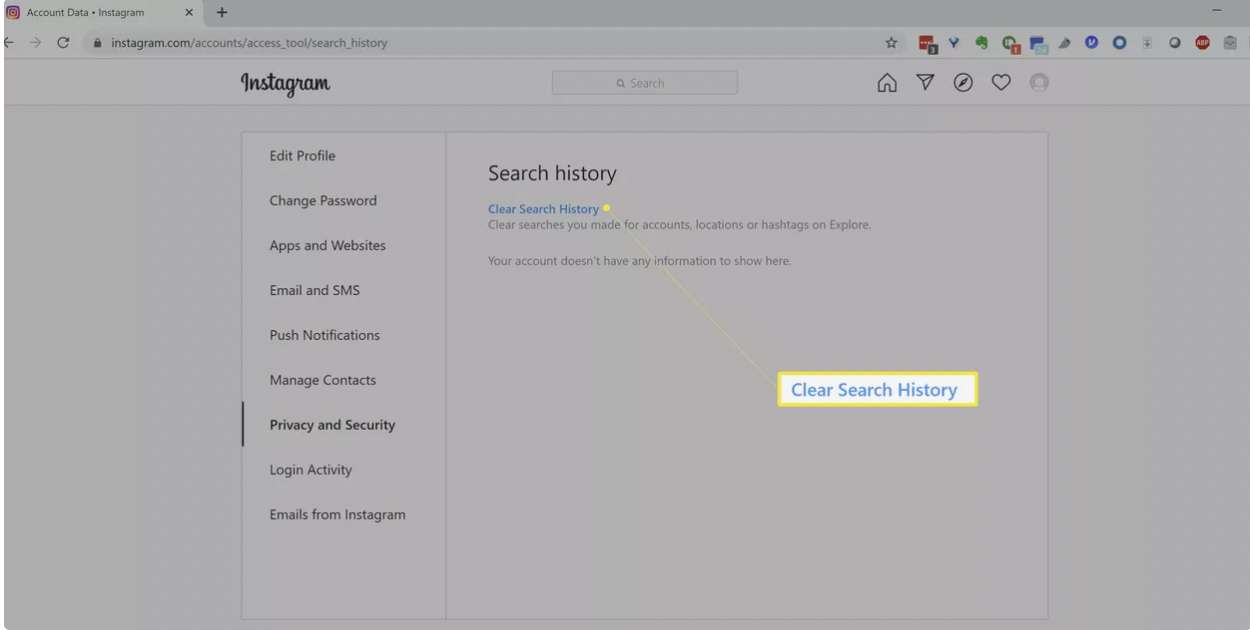Bookmark the page with the star icon
Screen dimensions: 1250x630
890,42
